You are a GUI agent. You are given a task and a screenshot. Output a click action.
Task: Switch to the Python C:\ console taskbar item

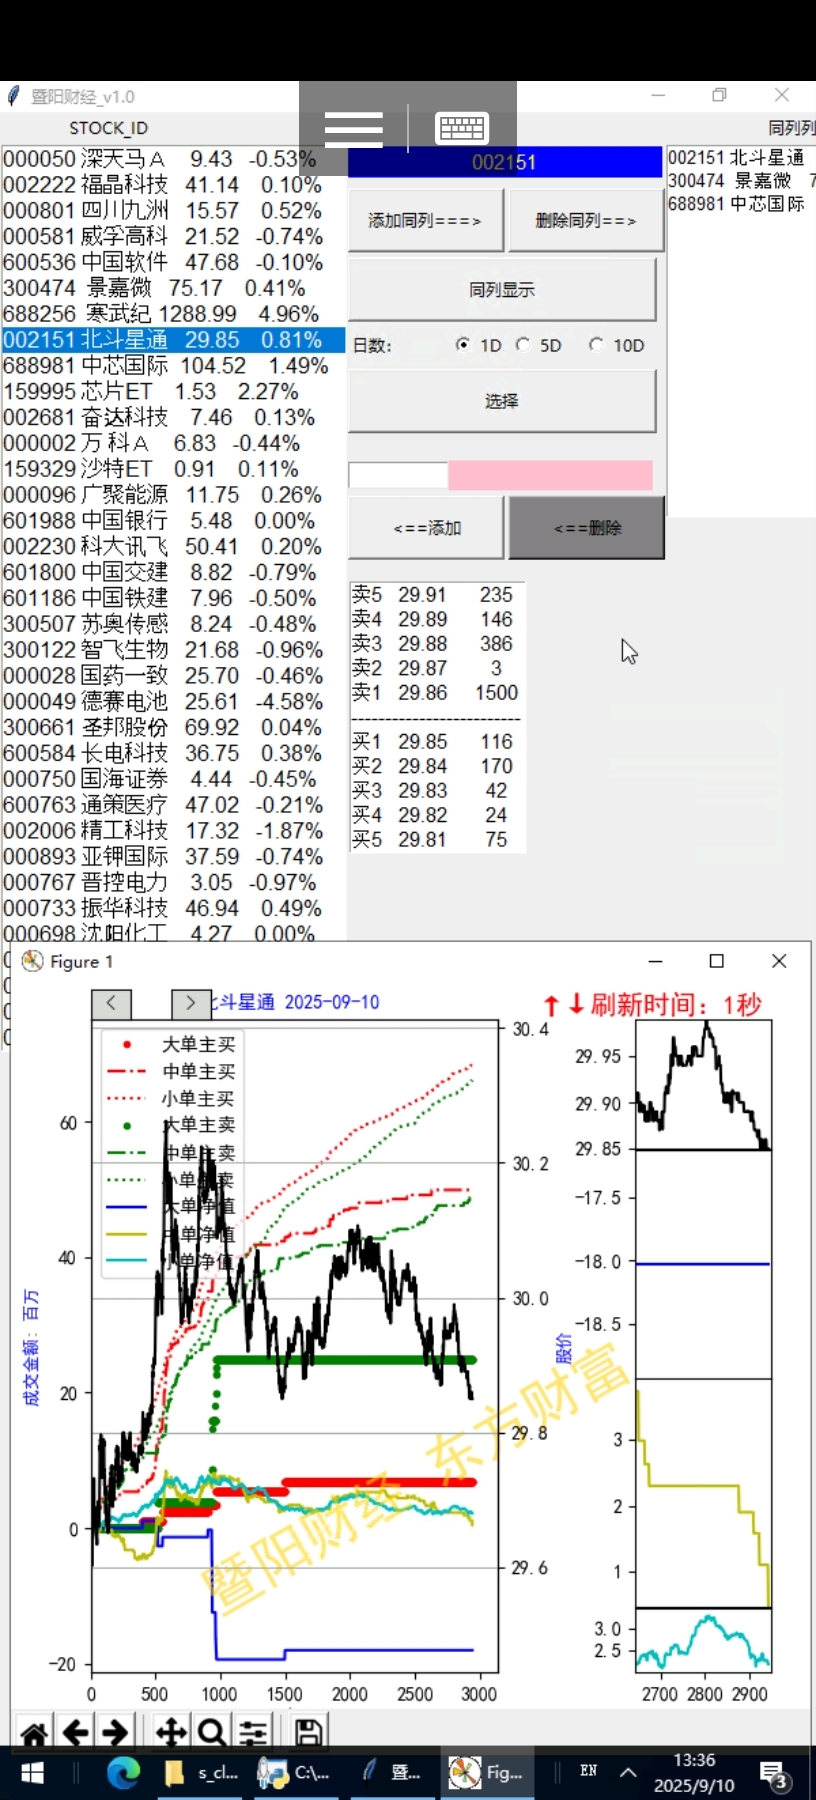tap(293, 1773)
